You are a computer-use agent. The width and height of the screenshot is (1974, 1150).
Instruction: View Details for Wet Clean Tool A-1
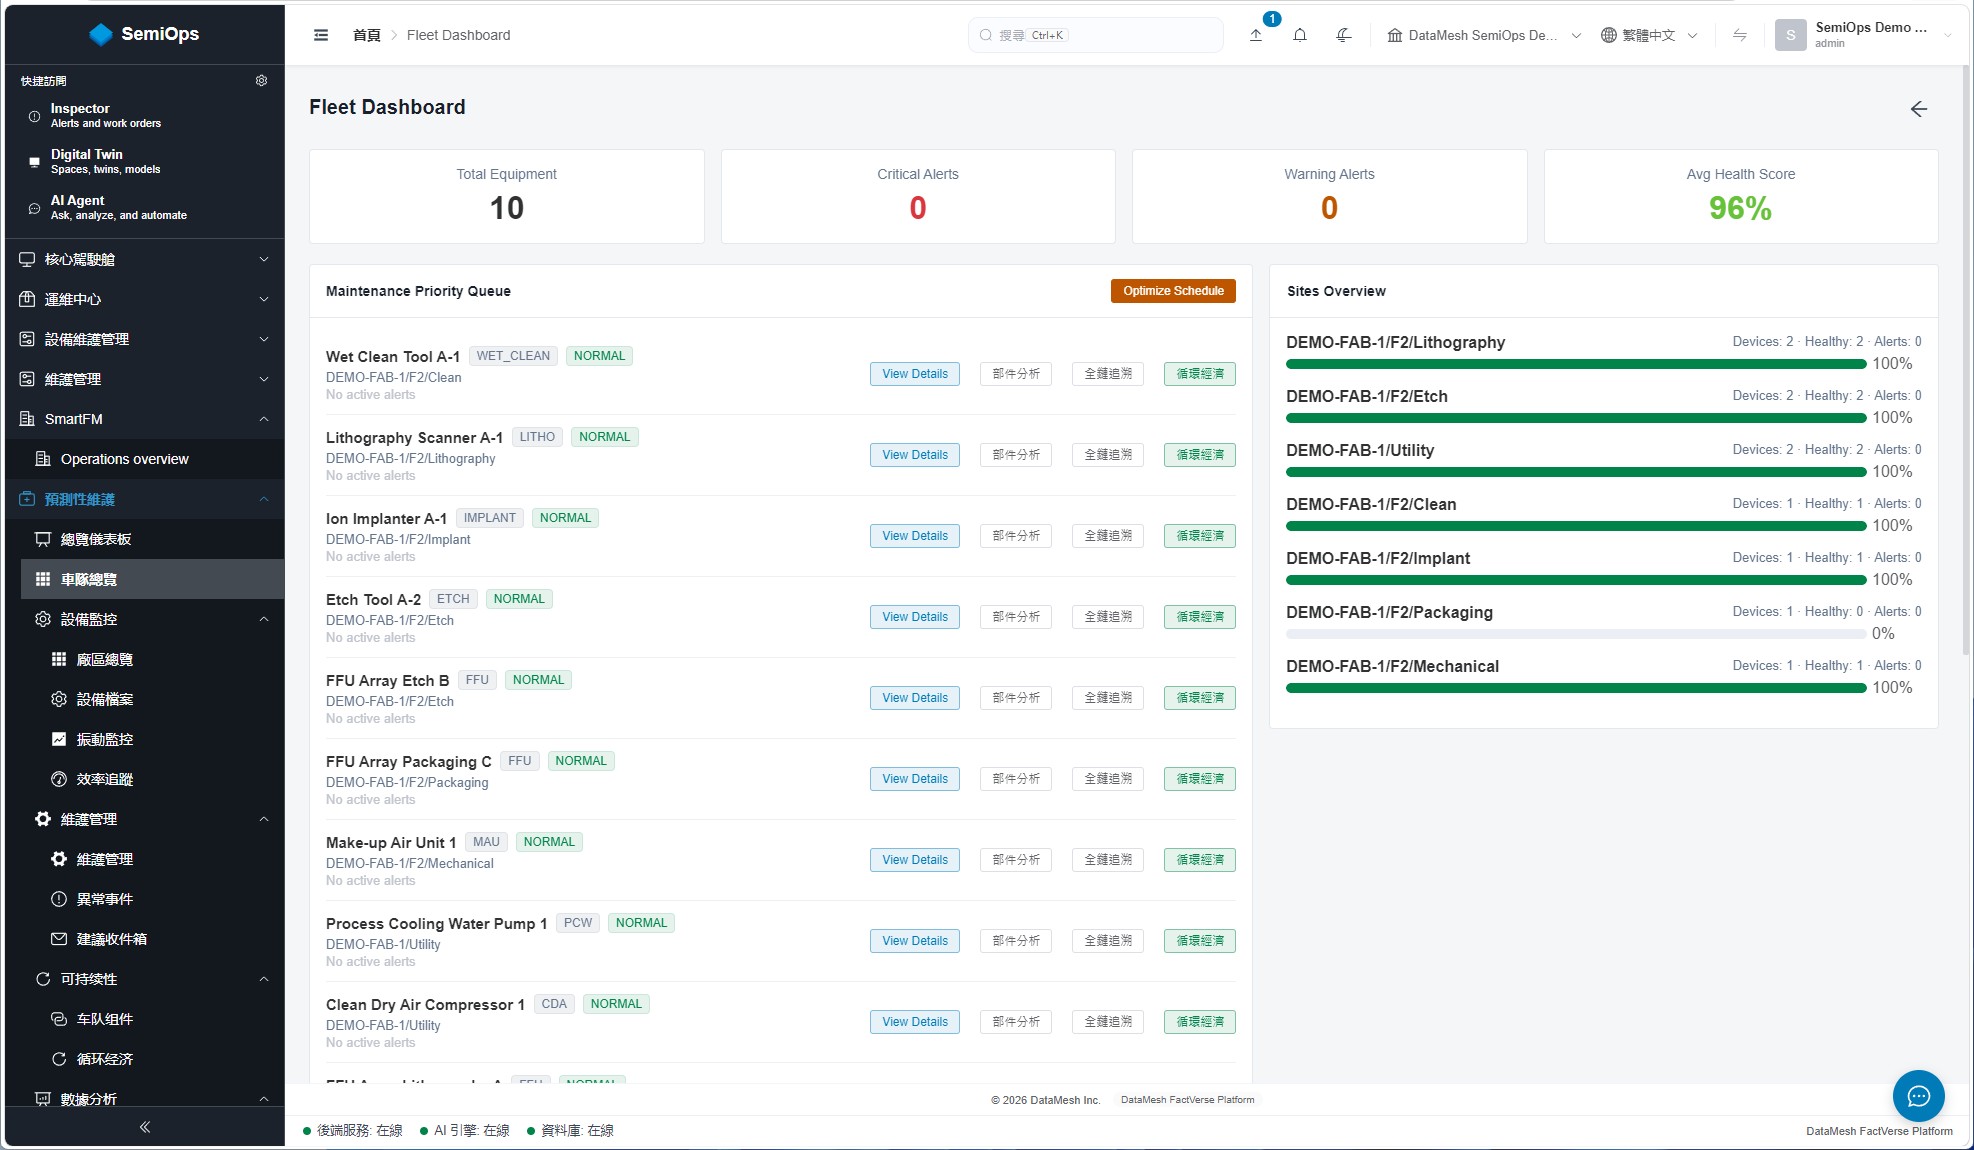click(914, 374)
